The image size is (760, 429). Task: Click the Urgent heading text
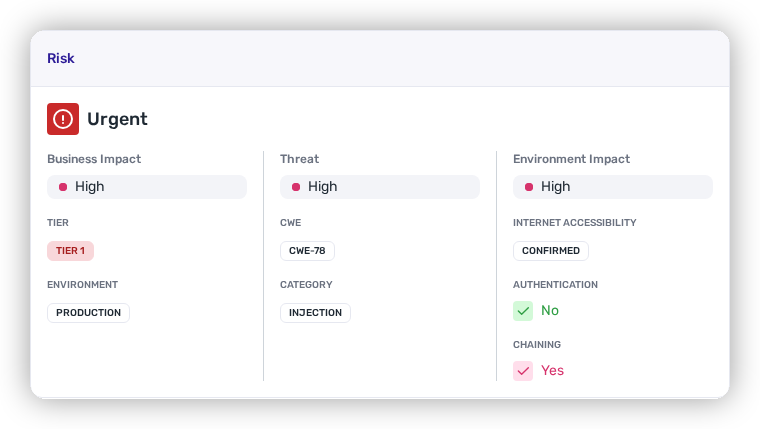click(117, 119)
